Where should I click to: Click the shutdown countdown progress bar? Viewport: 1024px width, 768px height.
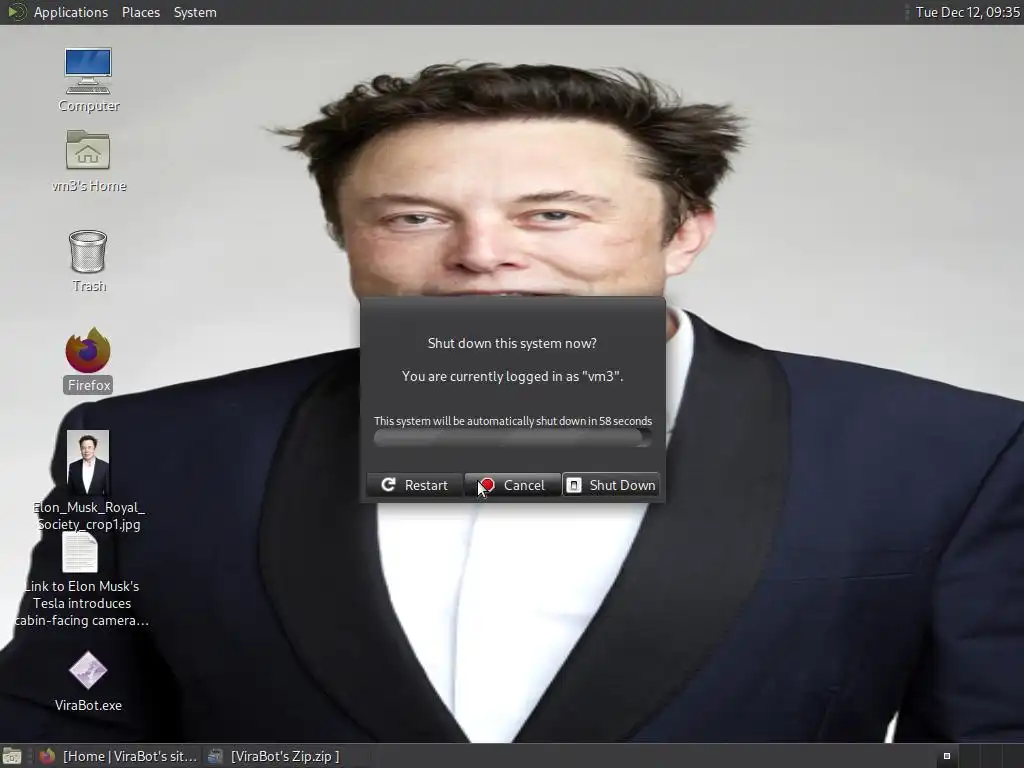pyautogui.click(x=513, y=438)
